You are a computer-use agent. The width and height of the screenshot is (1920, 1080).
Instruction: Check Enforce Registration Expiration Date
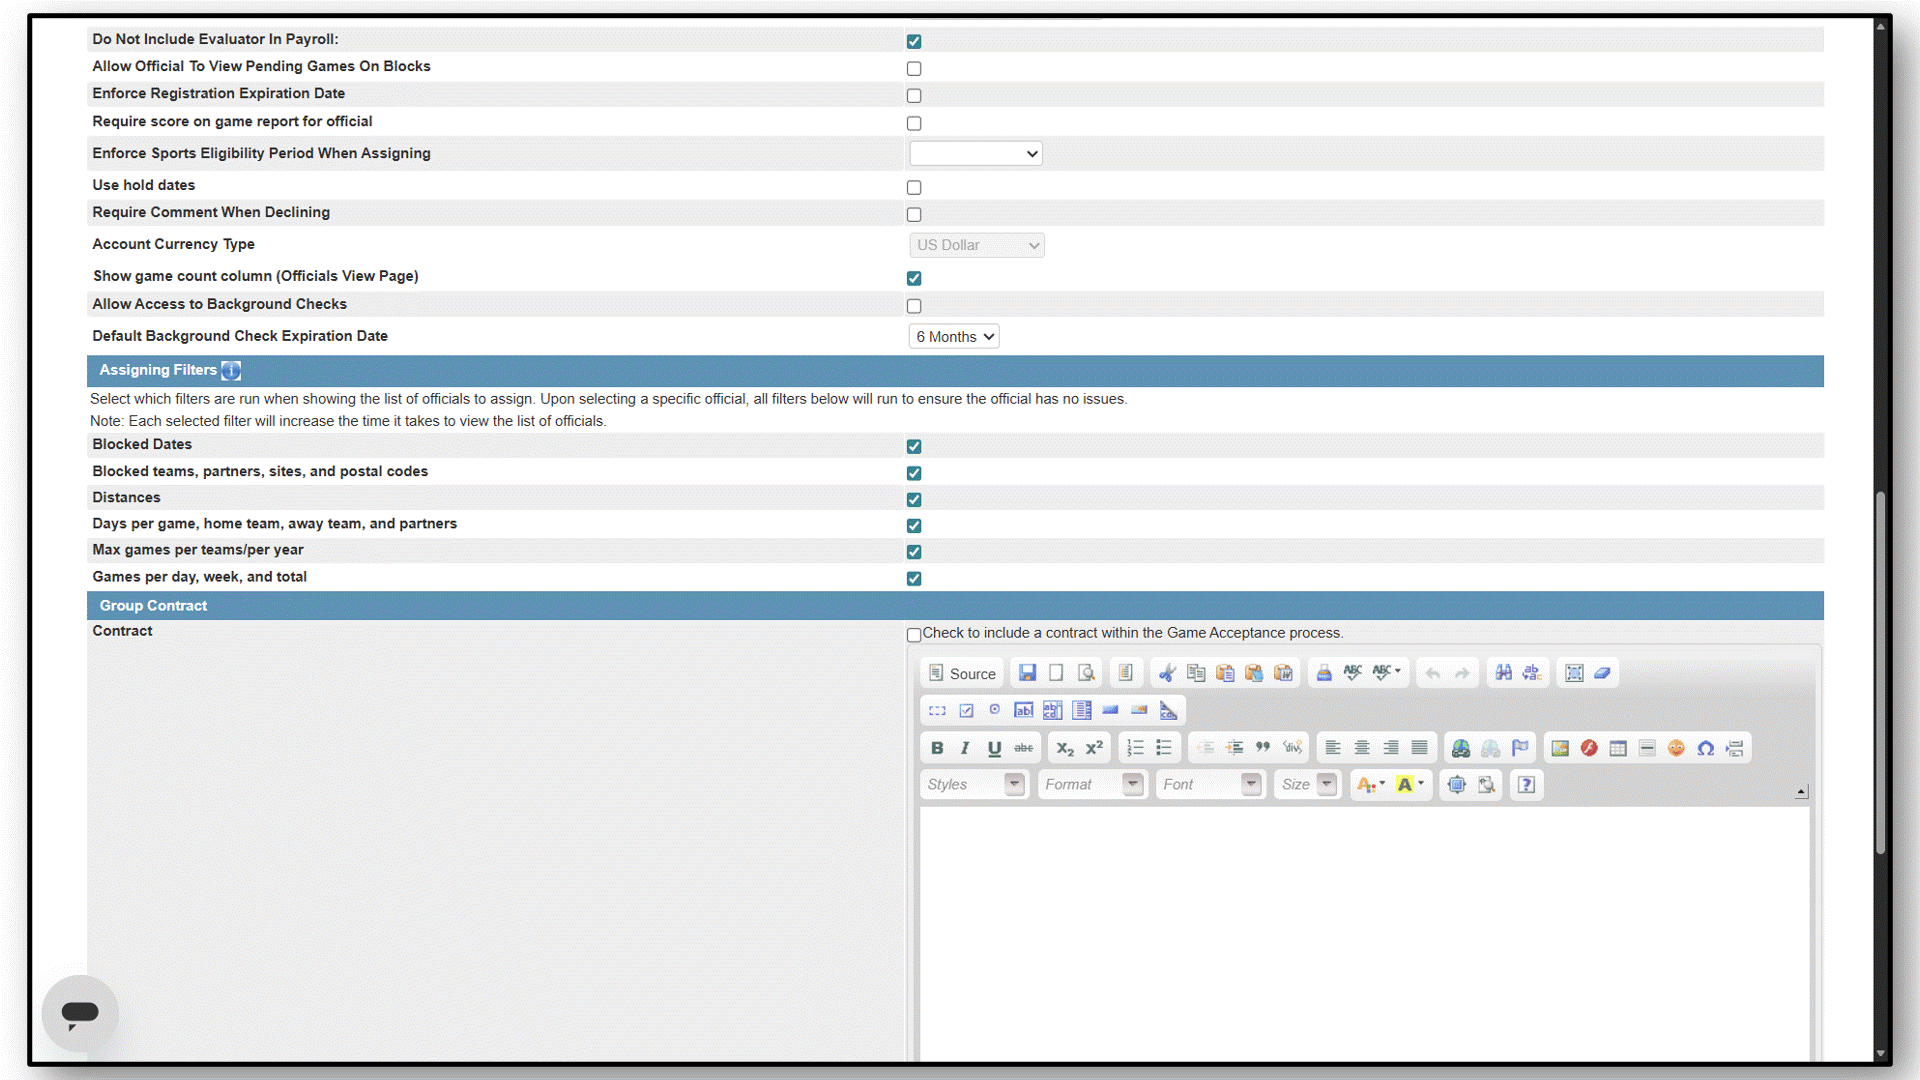[914, 96]
